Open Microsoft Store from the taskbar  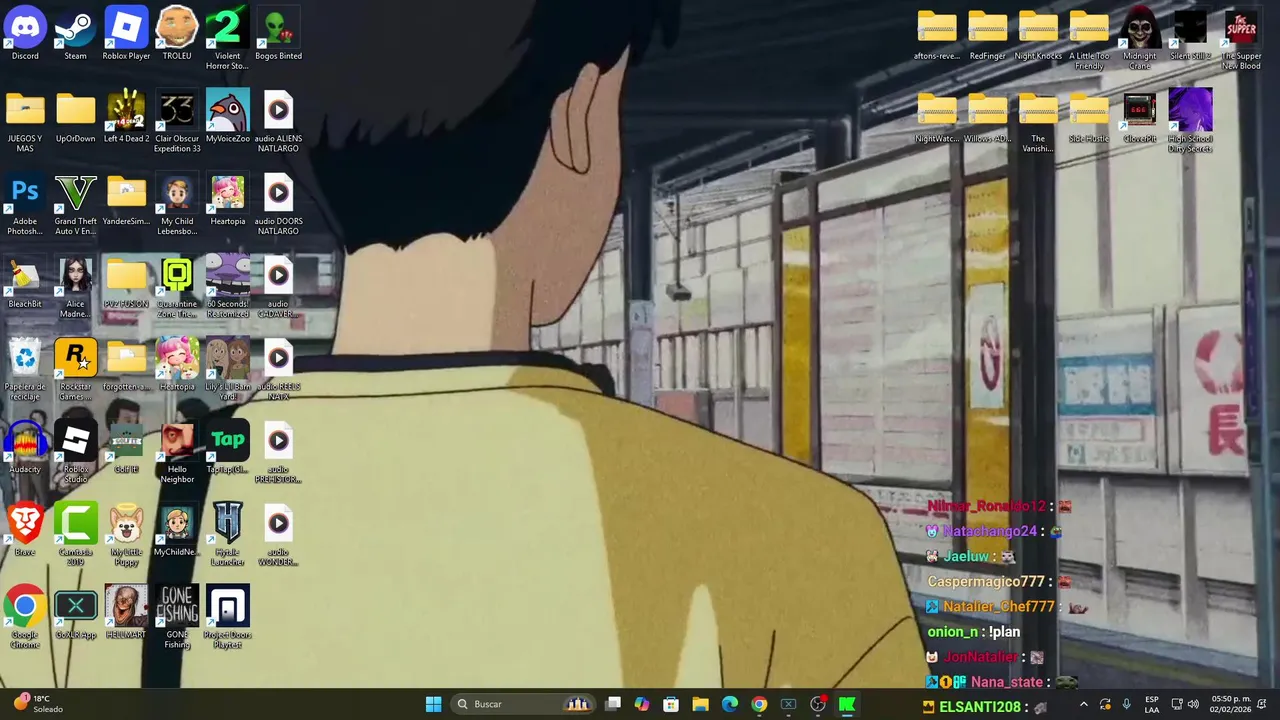click(671, 704)
